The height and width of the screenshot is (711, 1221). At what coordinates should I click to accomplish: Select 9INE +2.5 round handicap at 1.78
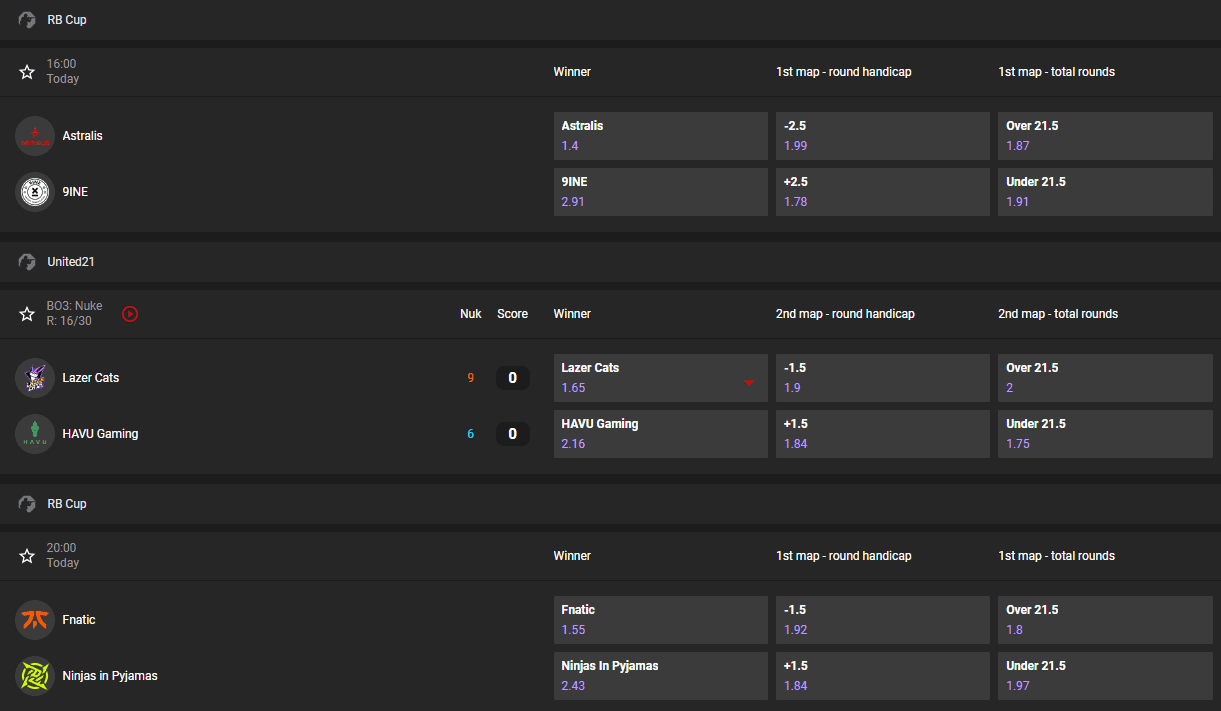883,192
